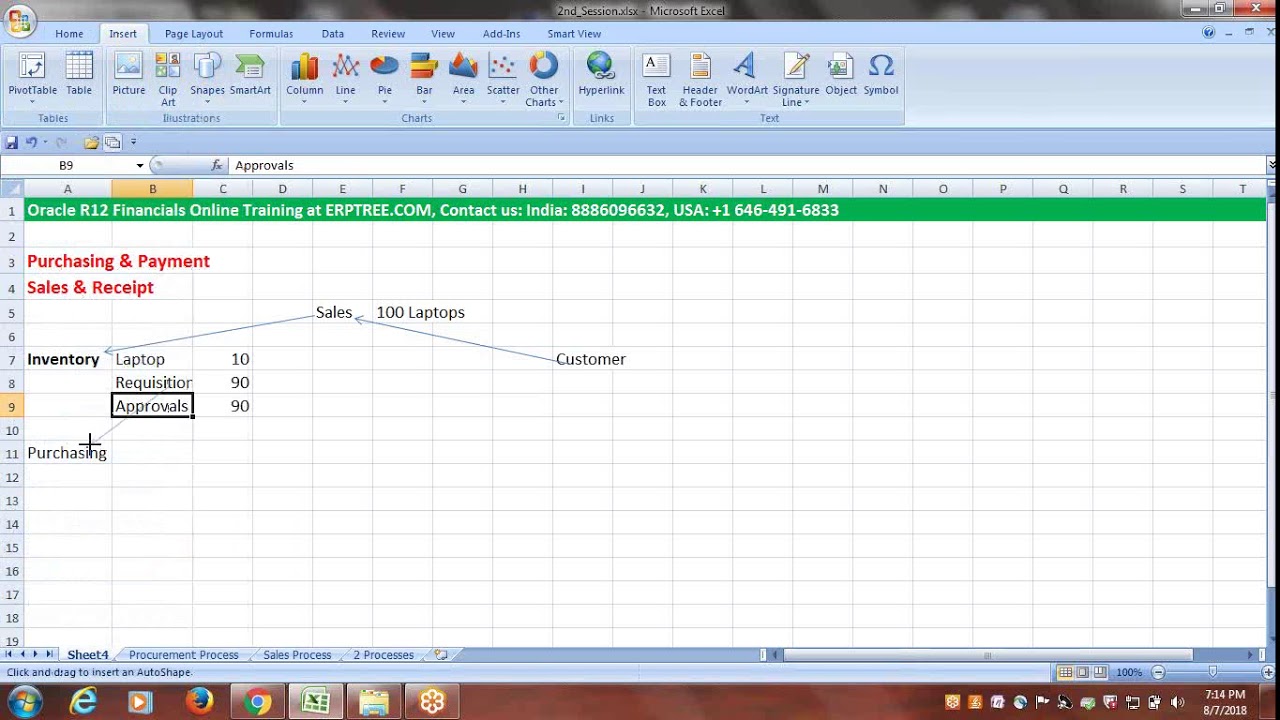
Task: Expand the Name Box dropdown
Action: [140, 165]
